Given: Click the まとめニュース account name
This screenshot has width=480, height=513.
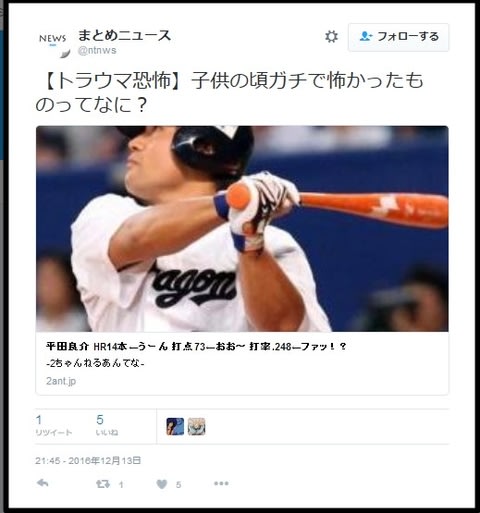Looking at the screenshot, I should pos(124,35).
